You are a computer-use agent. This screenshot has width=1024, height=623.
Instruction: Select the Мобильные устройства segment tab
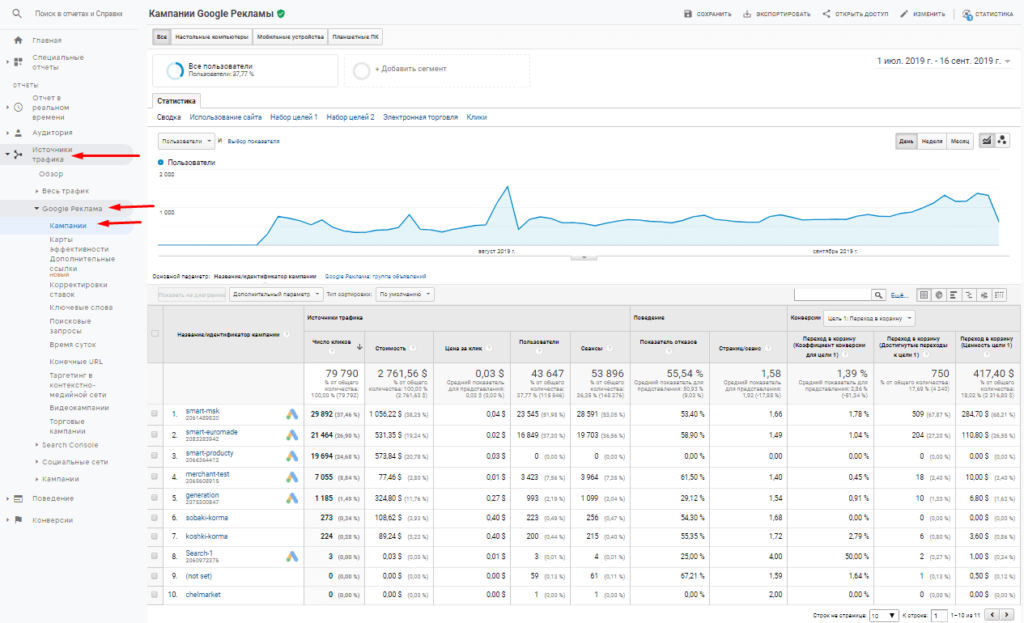[290, 37]
